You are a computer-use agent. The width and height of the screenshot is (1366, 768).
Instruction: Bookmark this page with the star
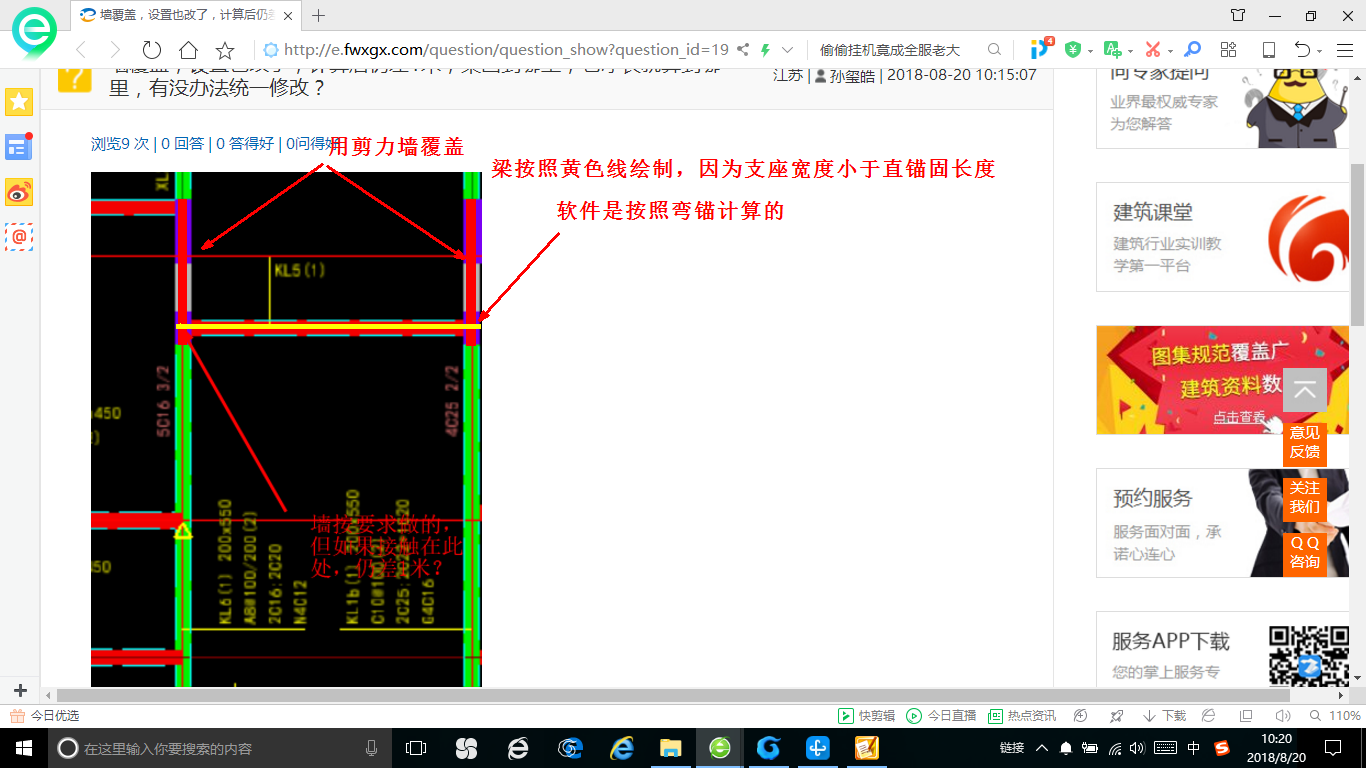click(225, 50)
